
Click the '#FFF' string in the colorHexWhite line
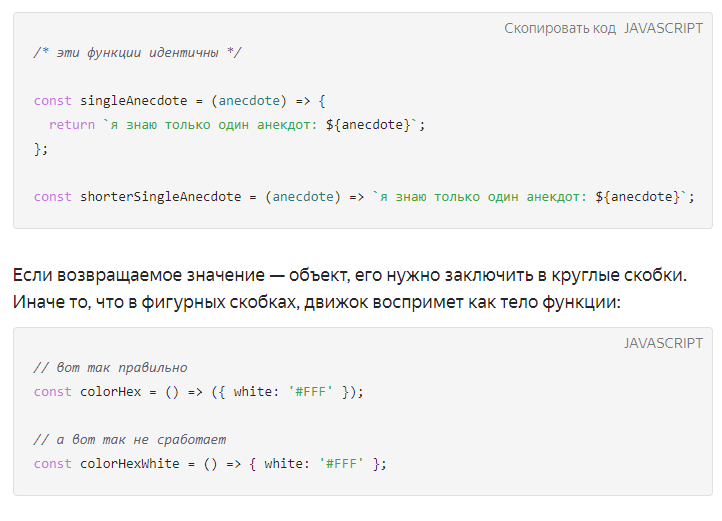pyautogui.click(x=341, y=463)
